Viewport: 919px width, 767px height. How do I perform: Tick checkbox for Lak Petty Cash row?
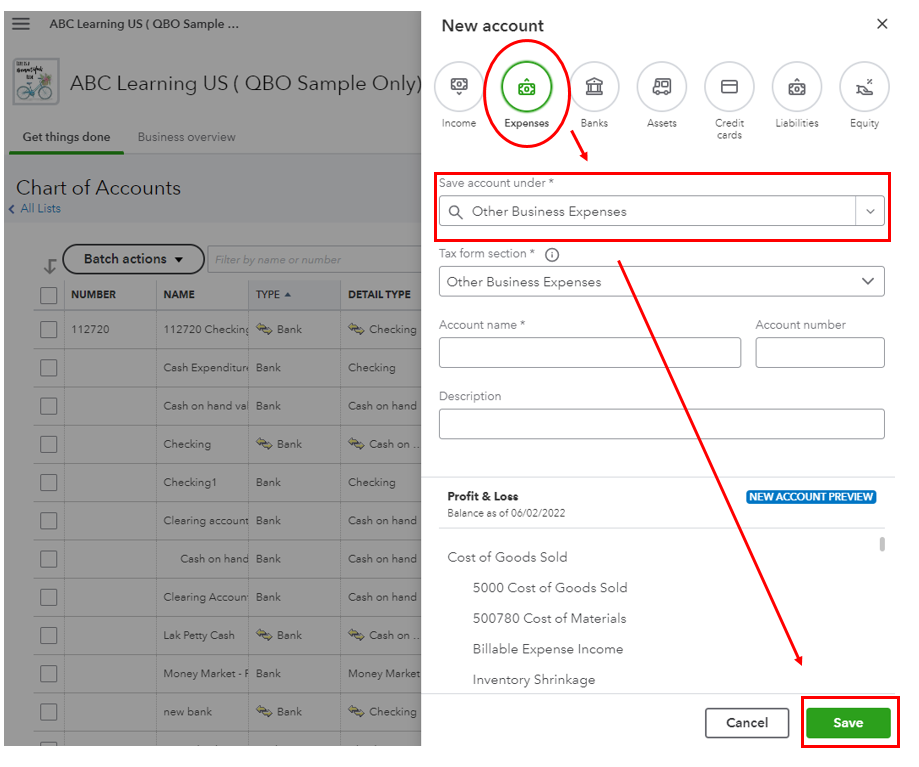tap(49, 636)
